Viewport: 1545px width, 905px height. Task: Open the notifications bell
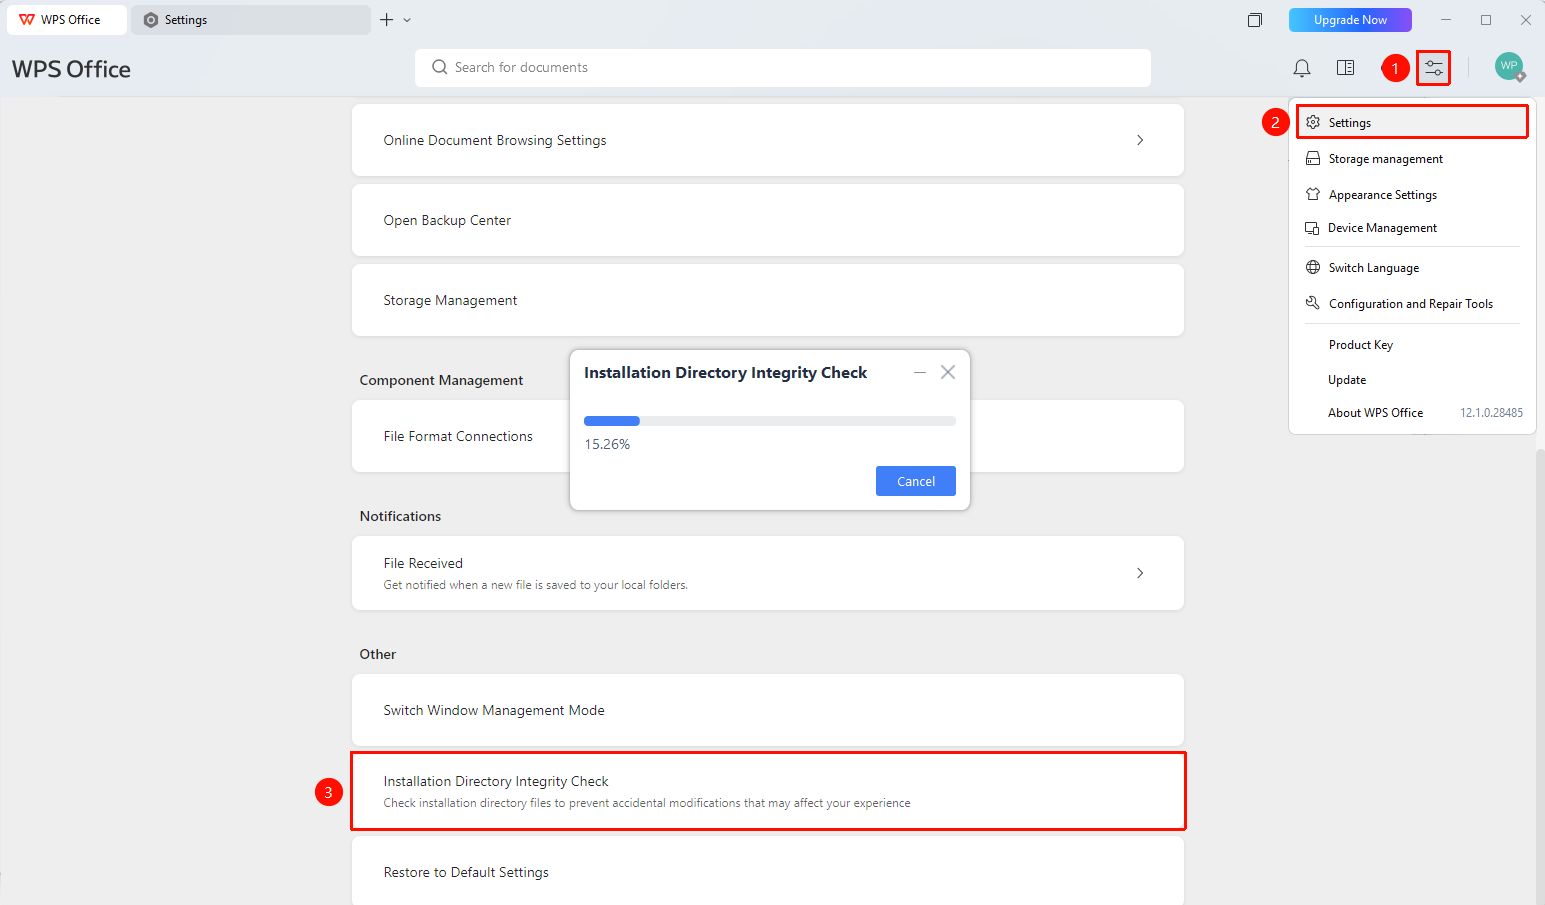[1301, 68]
